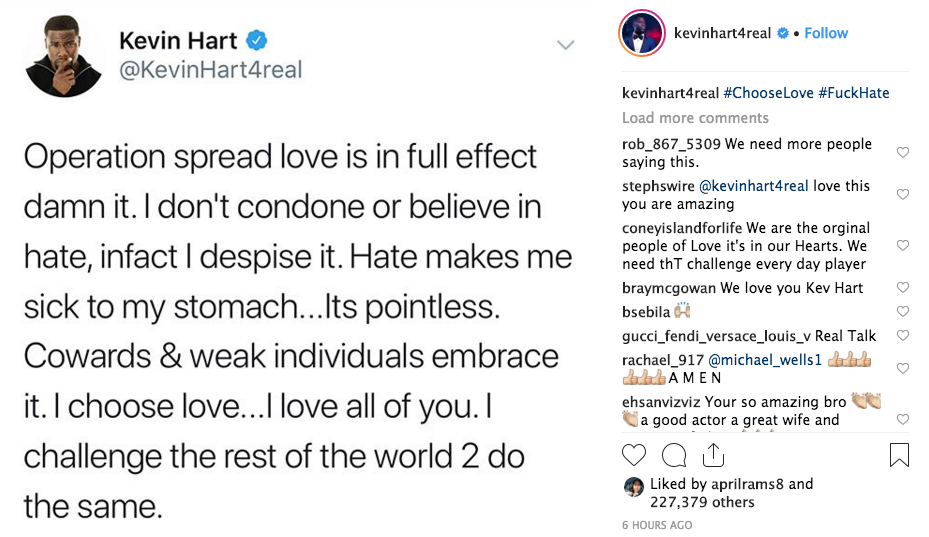Image resolution: width=929 pixels, height=537 pixels.
Task: Like stephswire's comment heart
Action: coord(902,194)
